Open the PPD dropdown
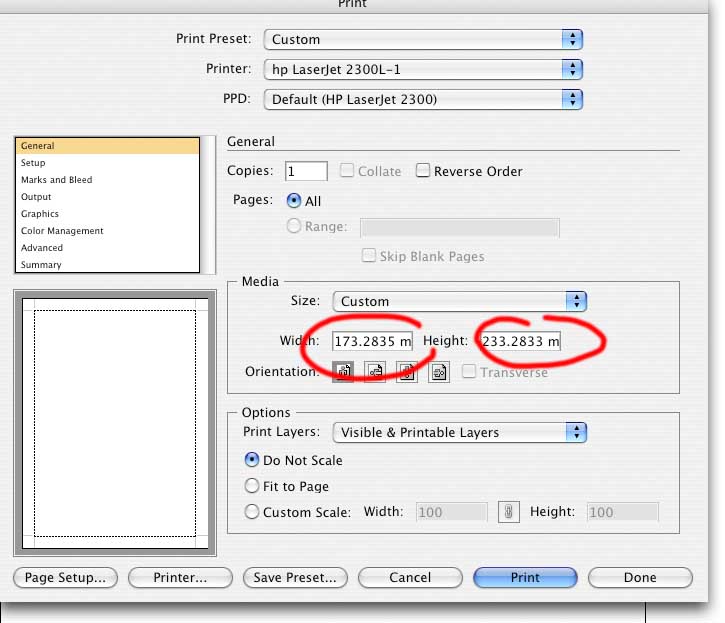The width and height of the screenshot is (725, 623). 423,99
